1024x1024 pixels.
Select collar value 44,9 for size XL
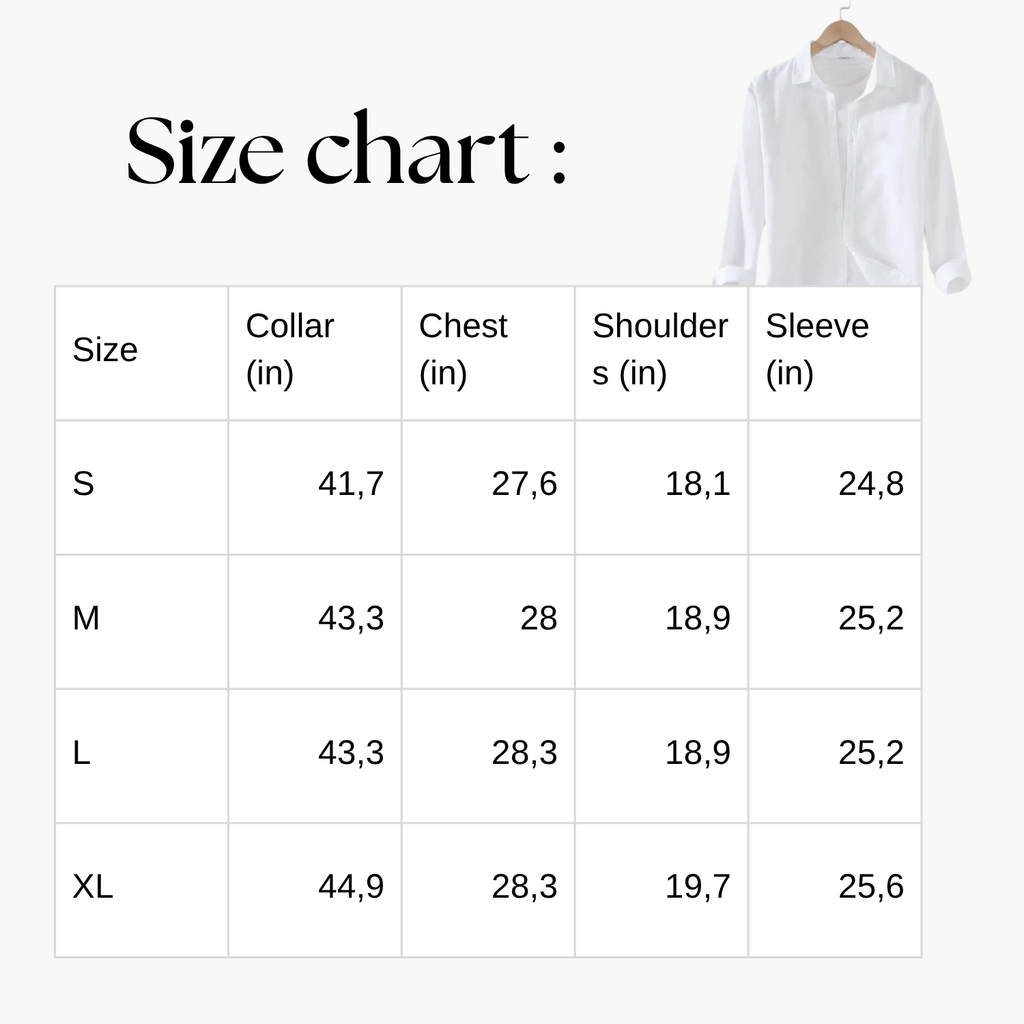(351, 888)
